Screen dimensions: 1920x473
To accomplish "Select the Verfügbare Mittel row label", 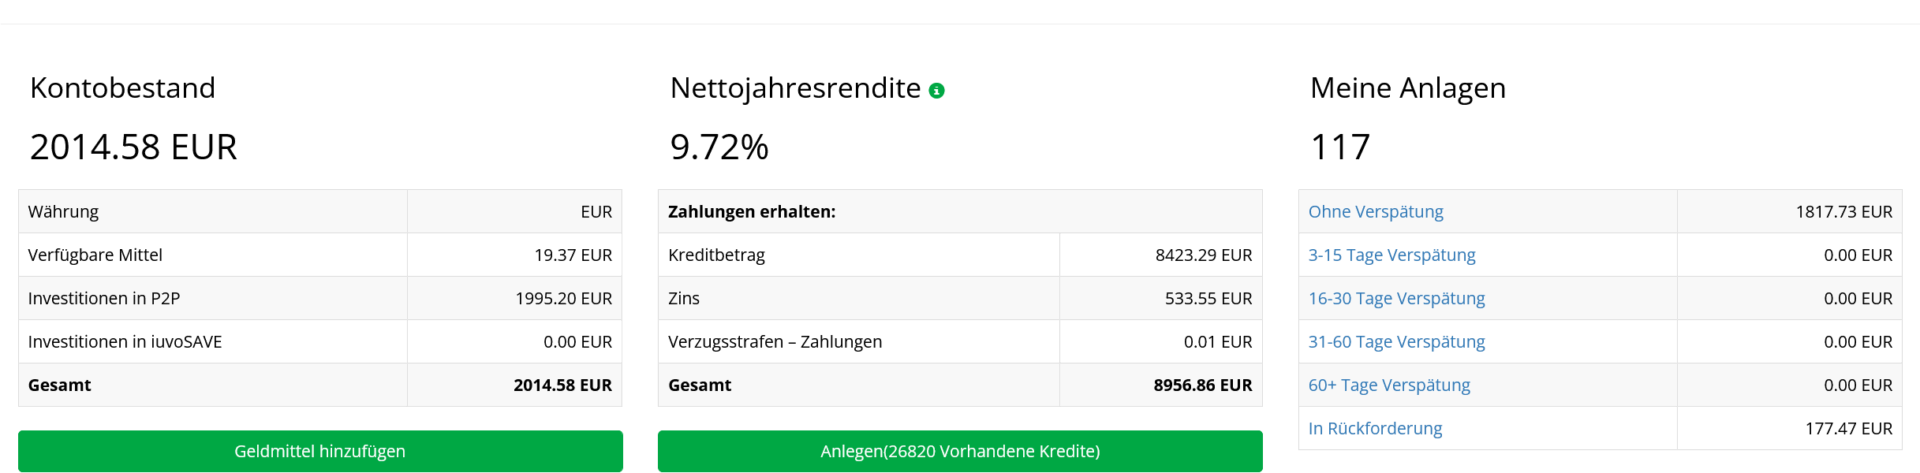I will (x=95, y=255).
